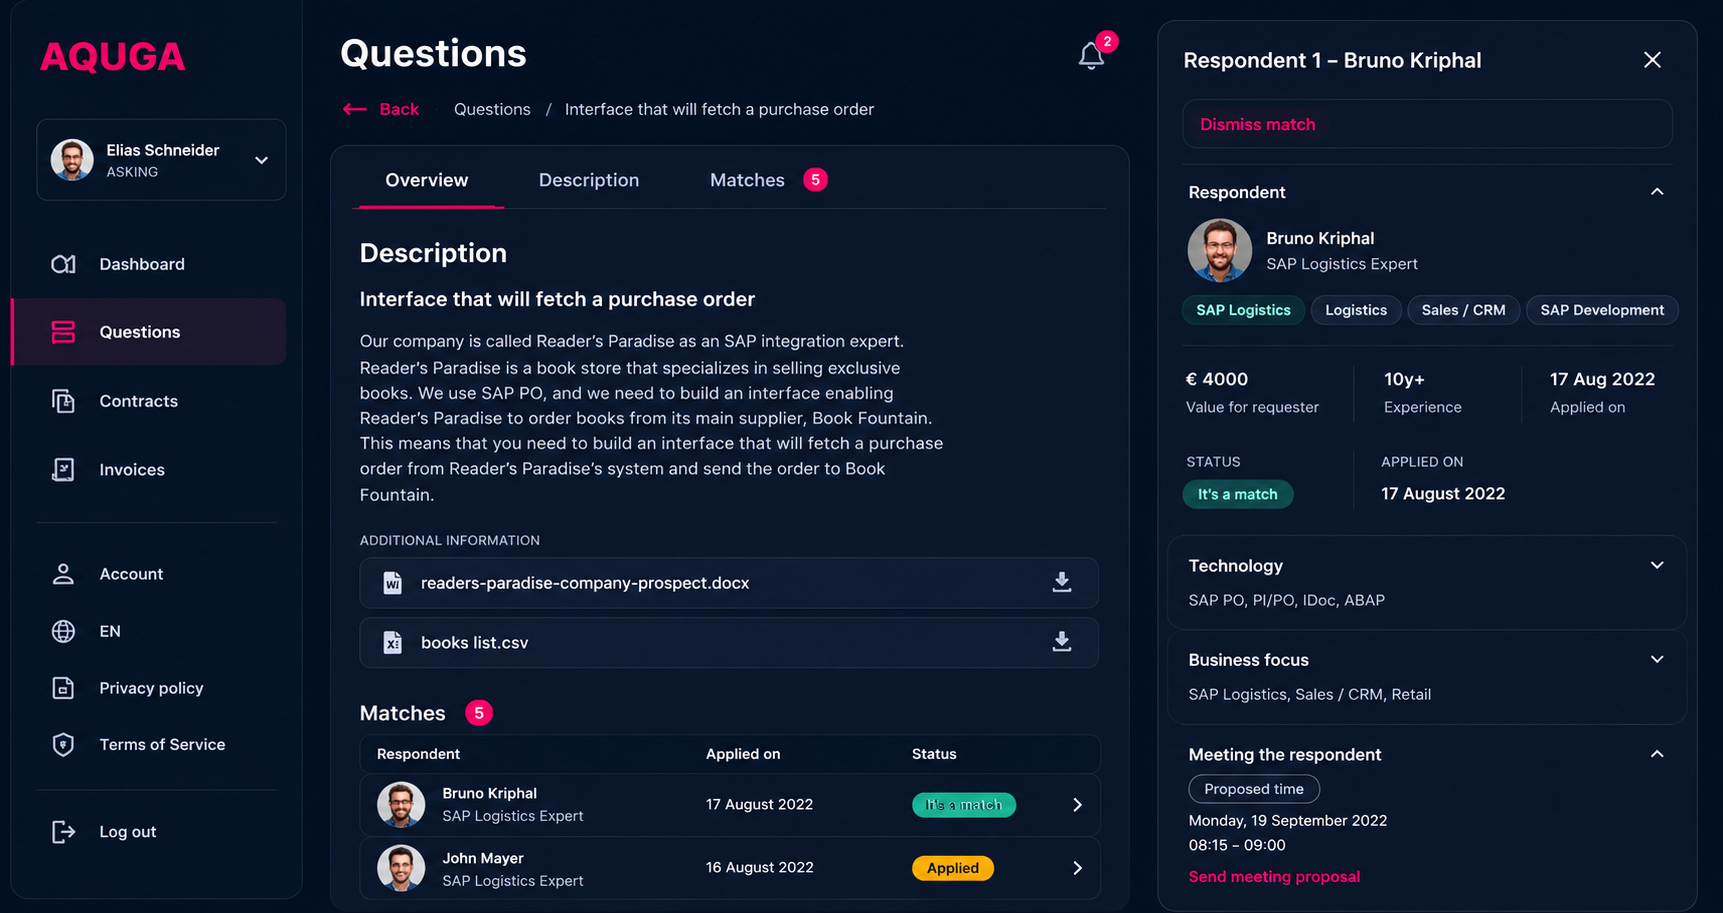Image resolution: width=1723 pixels, height=913 pixels.
Task: Switch to the Description tab
Action: (589, 180)
